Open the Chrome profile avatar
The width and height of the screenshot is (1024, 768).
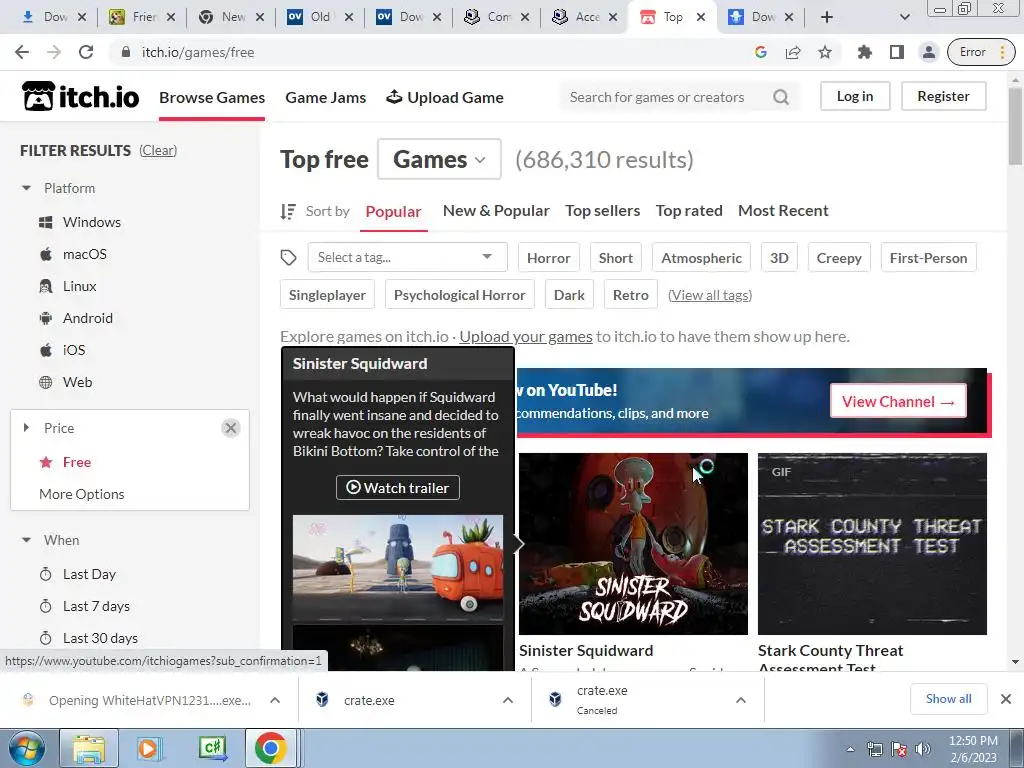click(x=928, y=52)
